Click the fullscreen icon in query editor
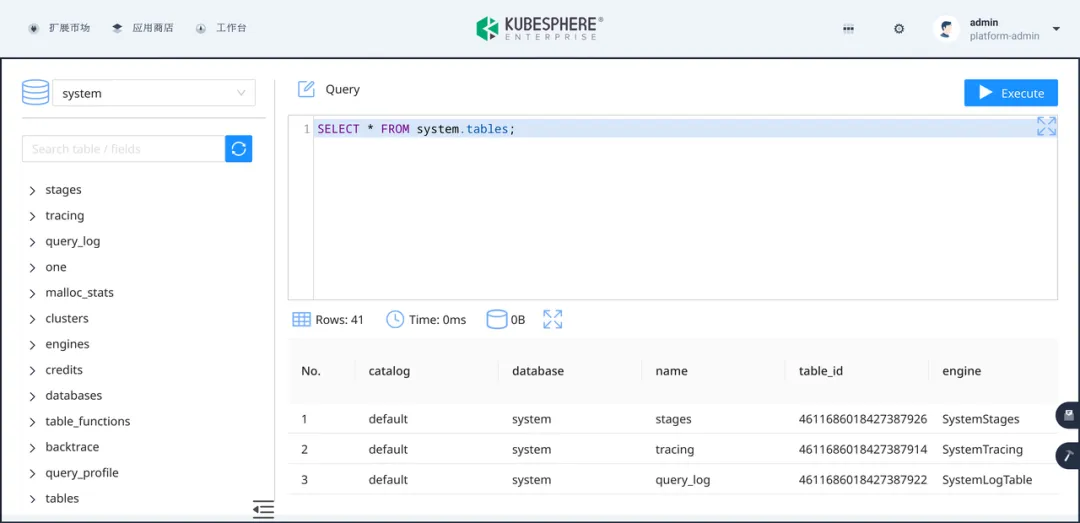Screen dimensions: 1080x523 coord(1046,126)
